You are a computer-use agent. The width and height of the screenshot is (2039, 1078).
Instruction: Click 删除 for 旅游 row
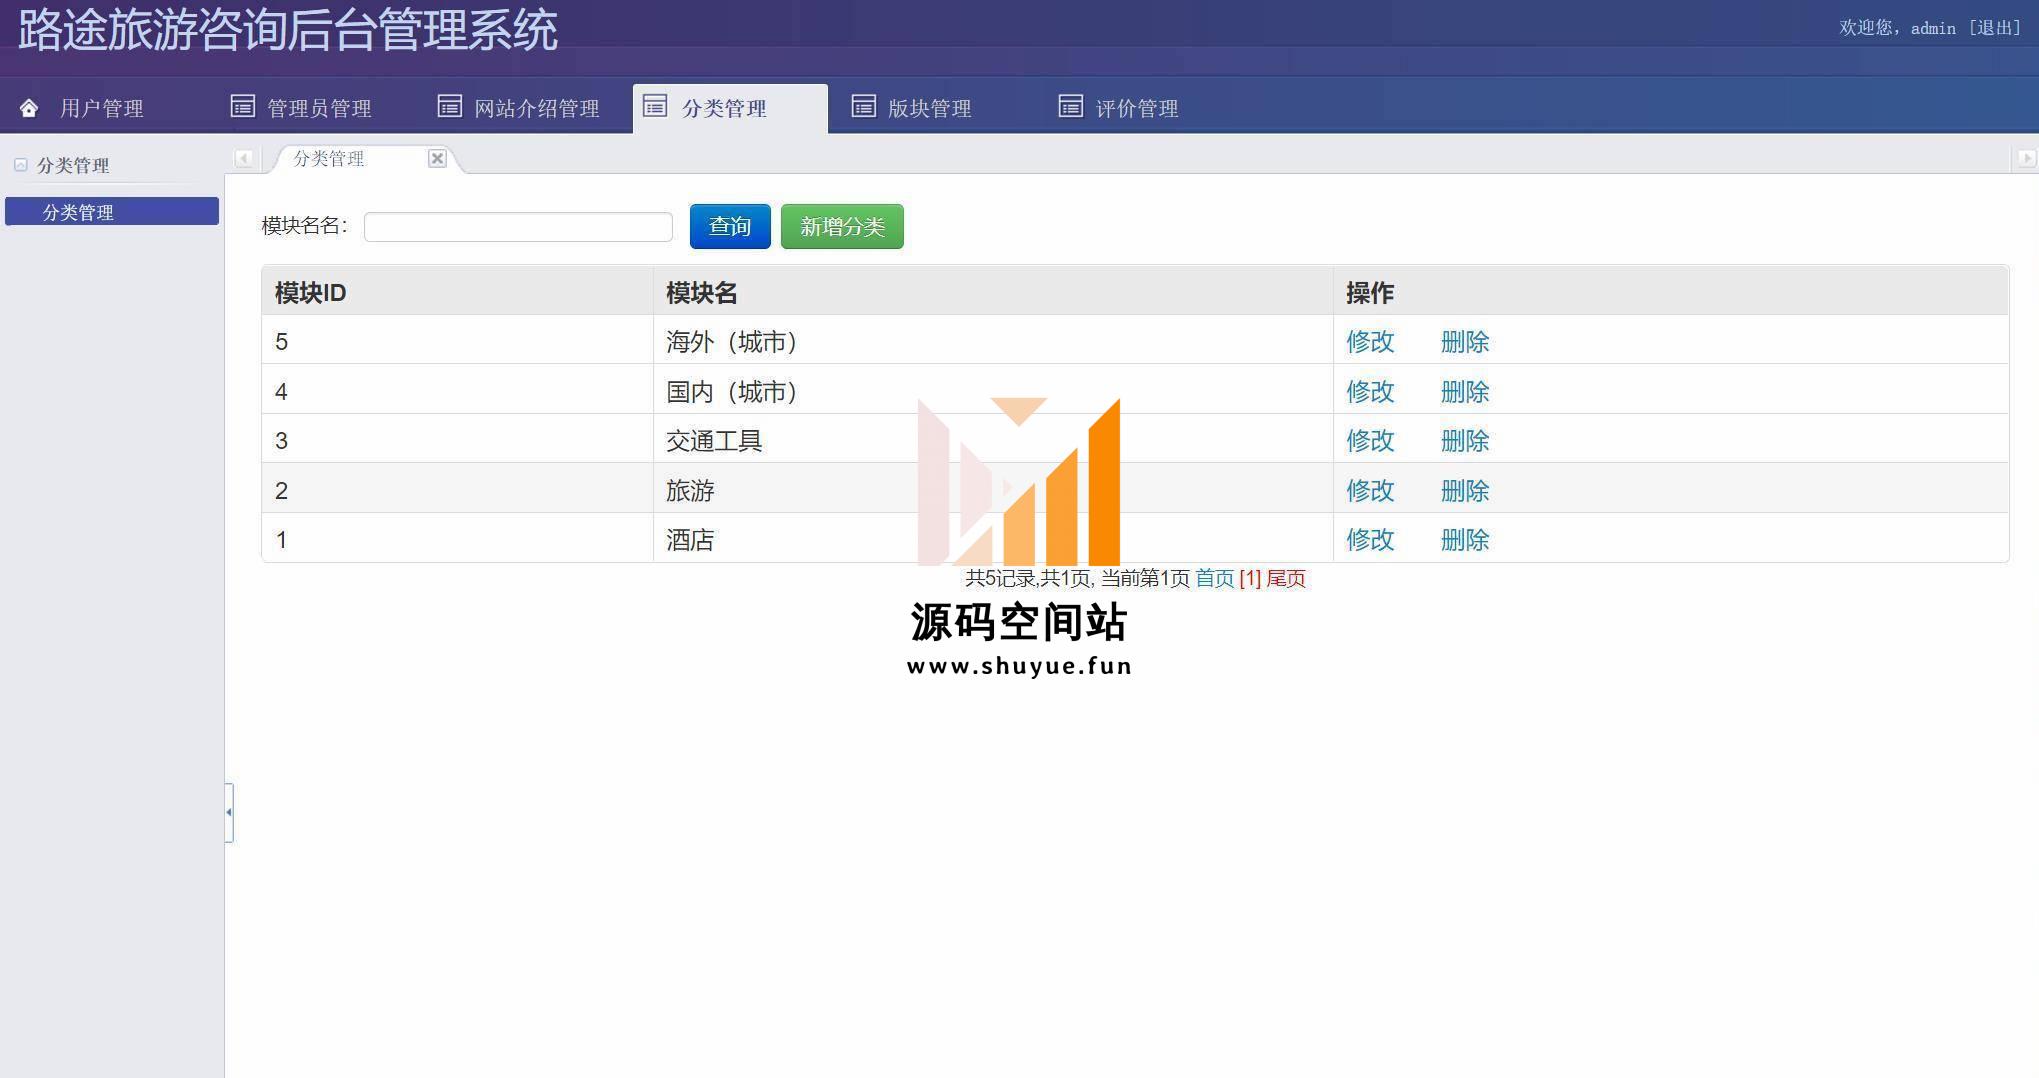1465,491
